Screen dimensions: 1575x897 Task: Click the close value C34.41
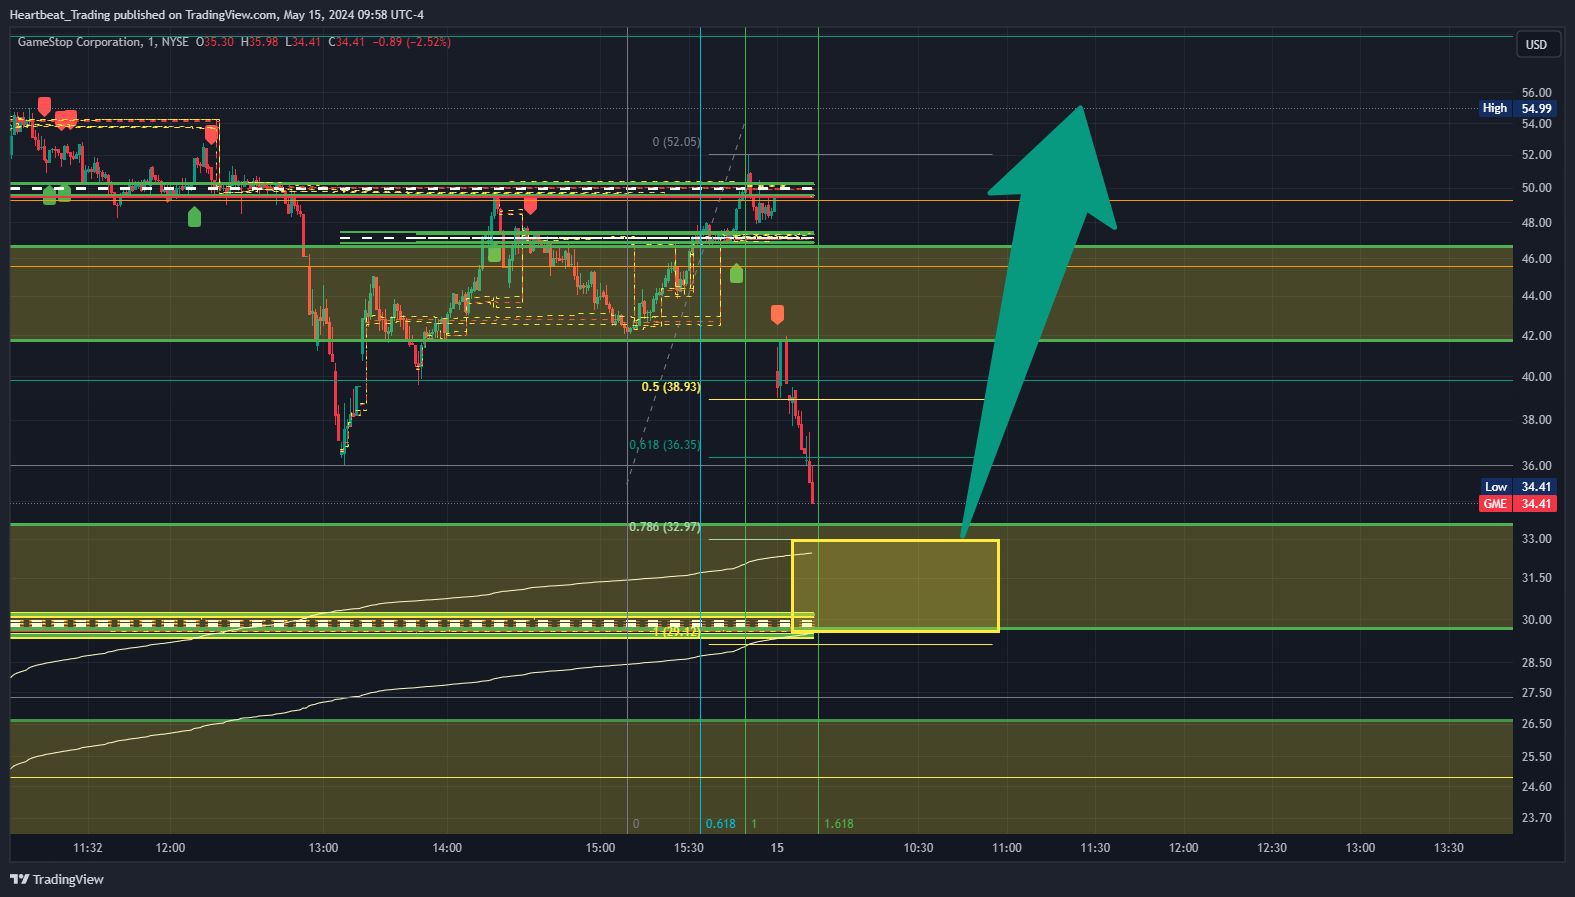(347, 42)
